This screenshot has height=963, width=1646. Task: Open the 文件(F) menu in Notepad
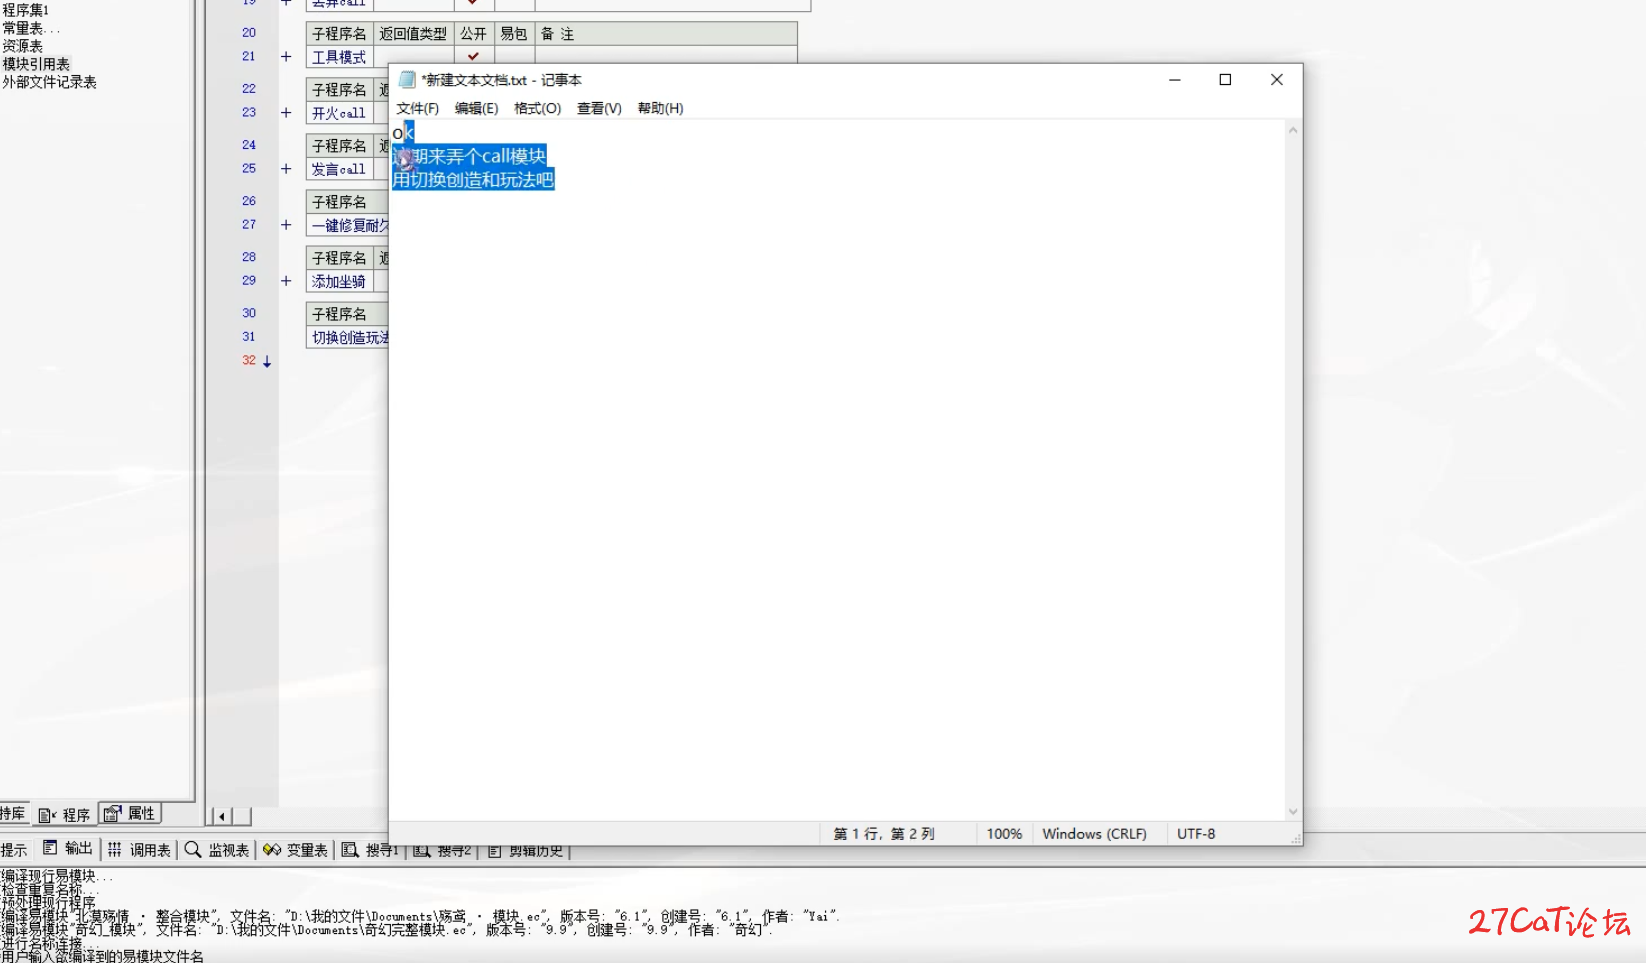tap(417, 108)
